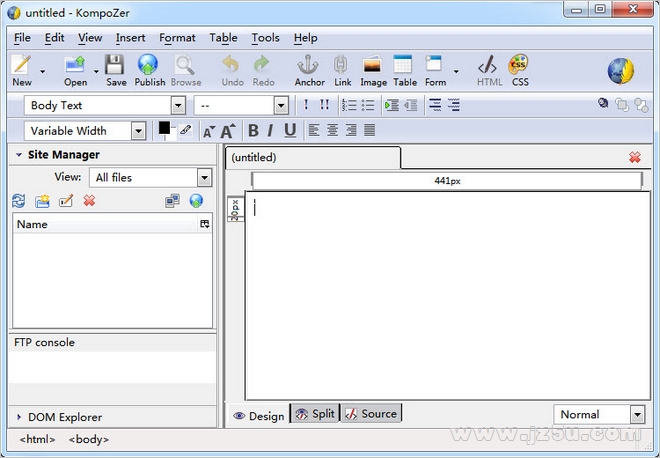Switch to the Design view tab
This screenshot has height=458, width=660.
[259, 416]
